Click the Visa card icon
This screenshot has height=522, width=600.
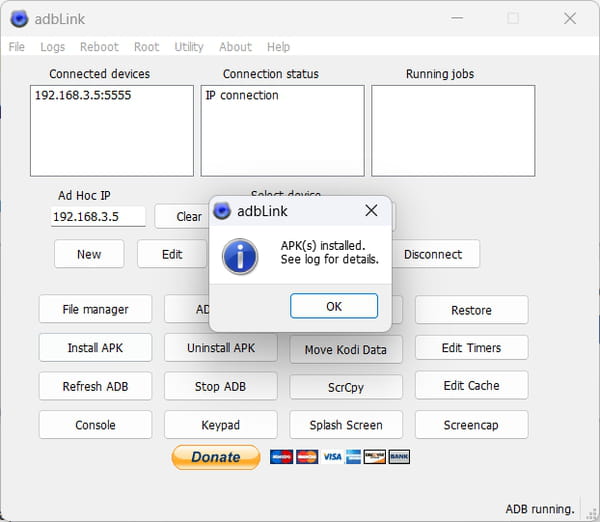click(332, 457)
